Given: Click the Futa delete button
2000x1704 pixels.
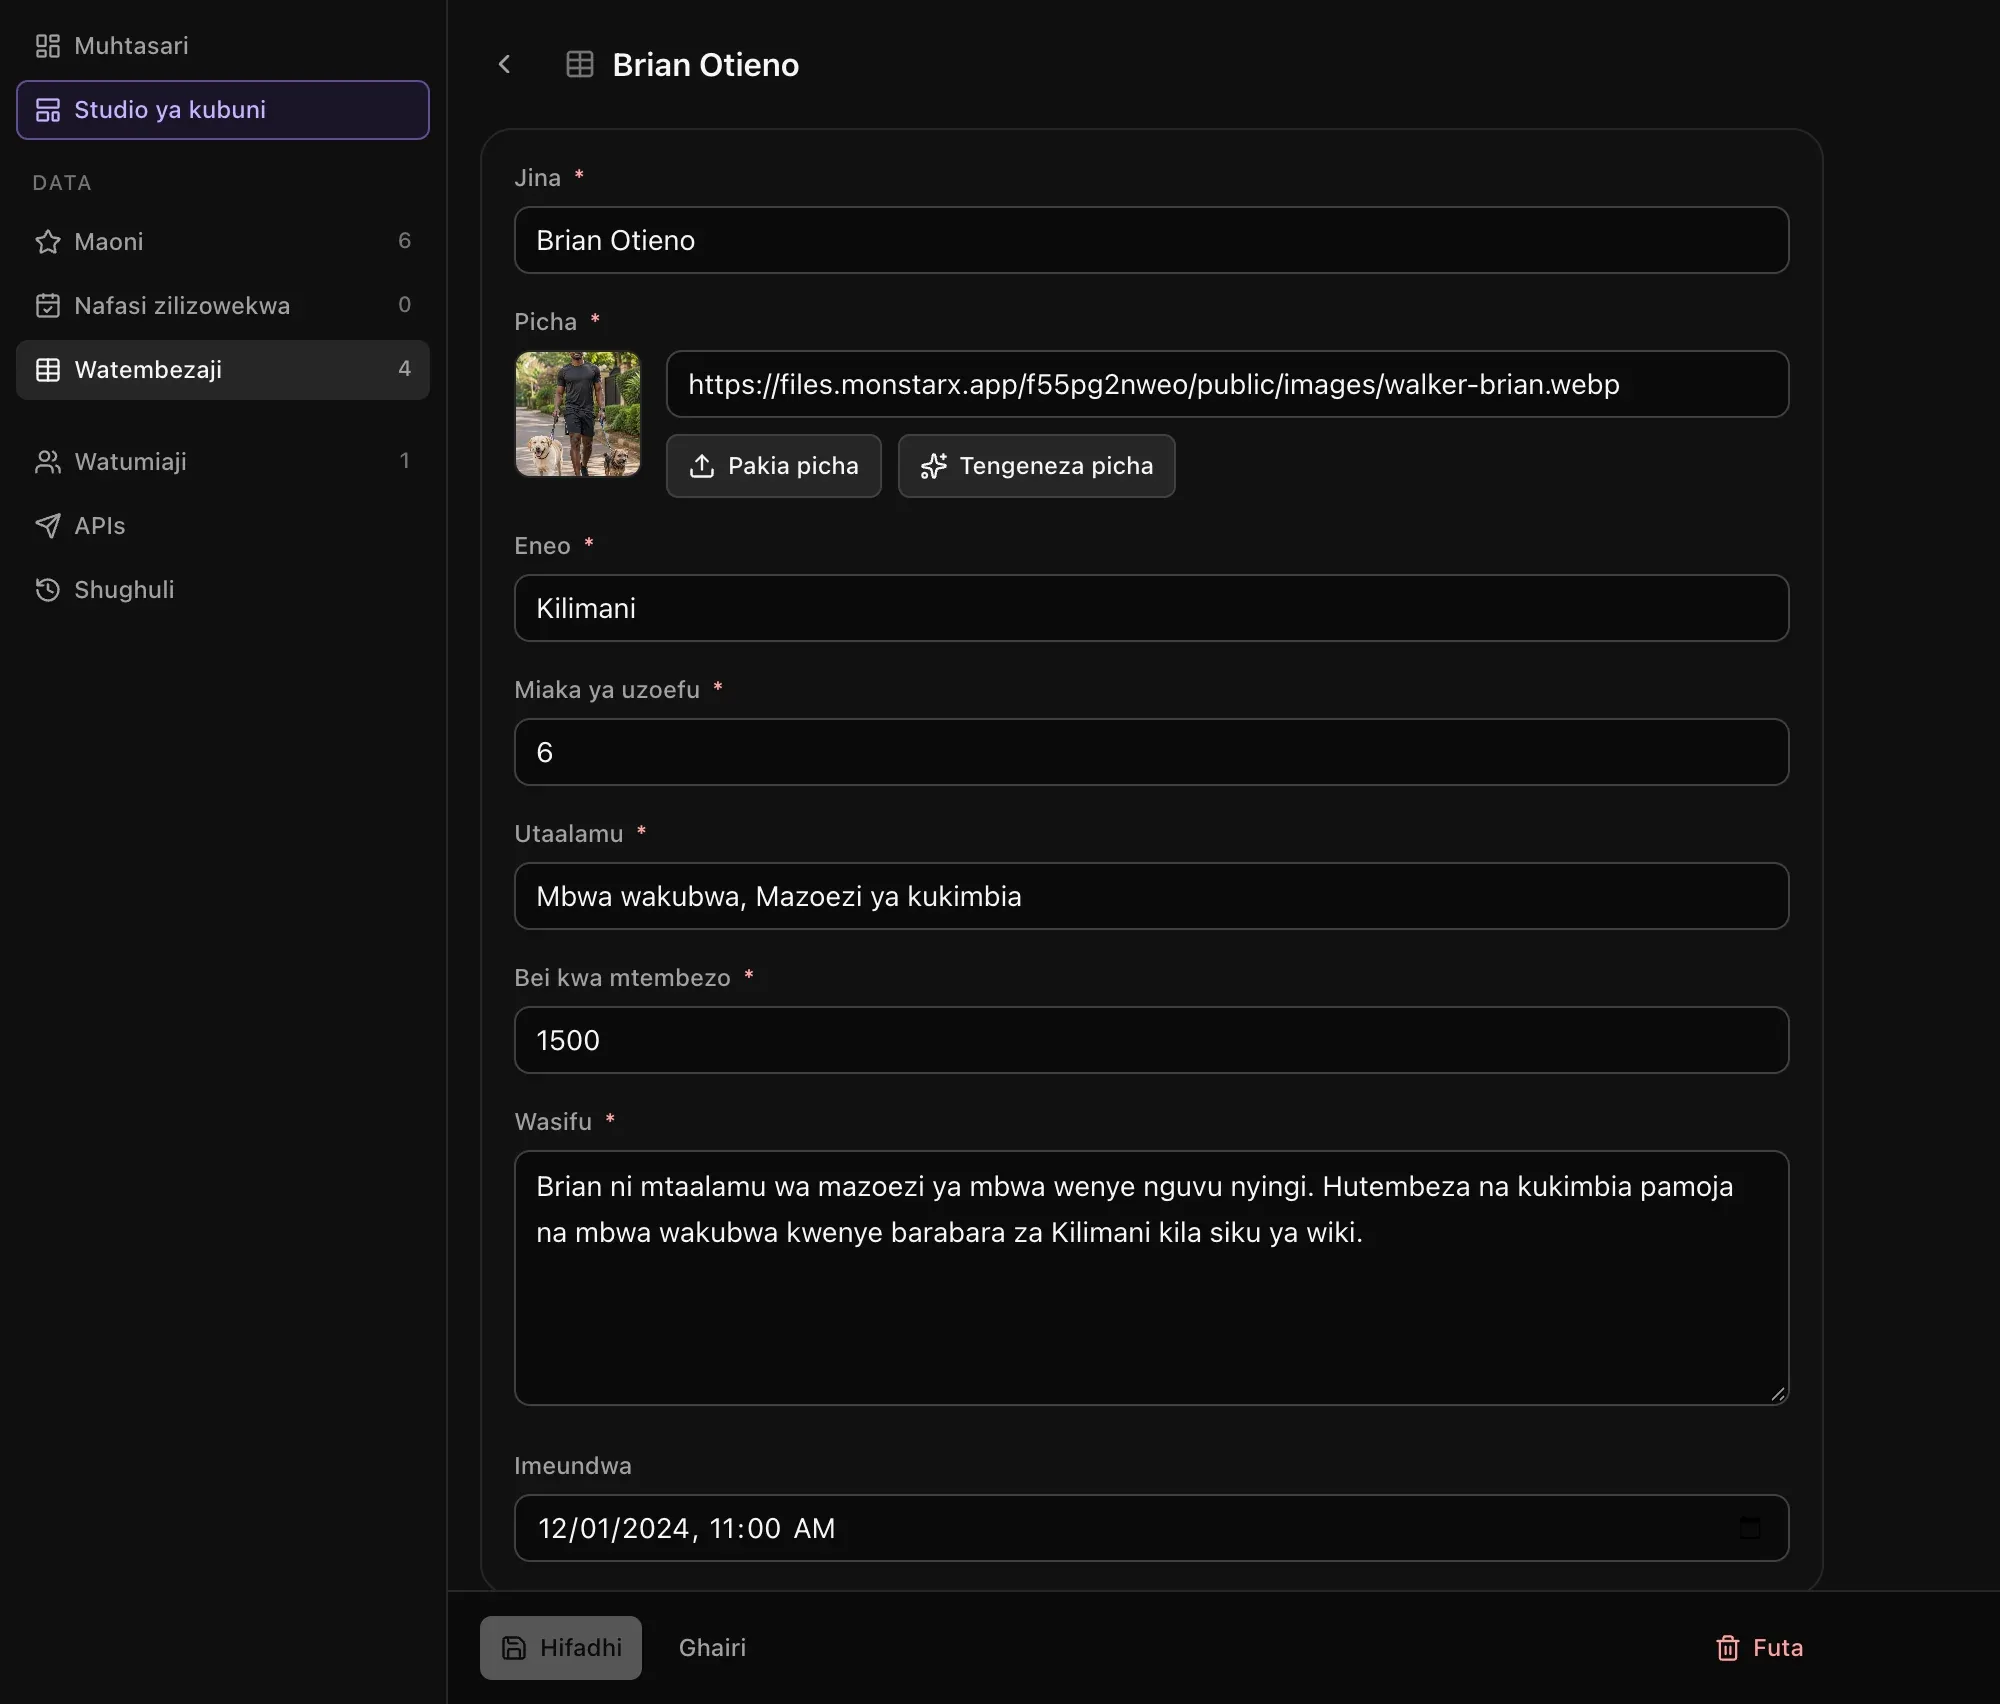Looking at the screenshot, I should pos(1759,1647).
